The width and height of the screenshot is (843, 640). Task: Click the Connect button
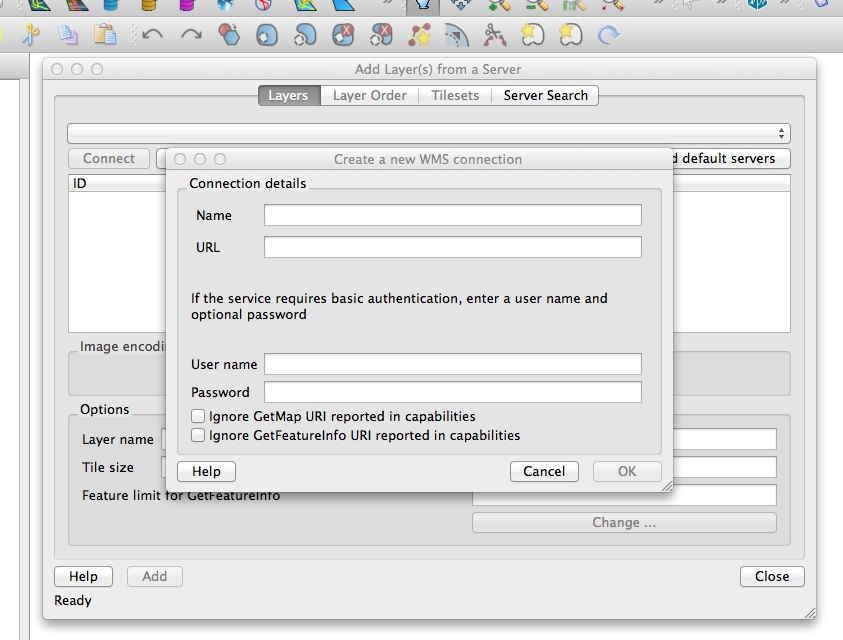[x=109, y=158]
